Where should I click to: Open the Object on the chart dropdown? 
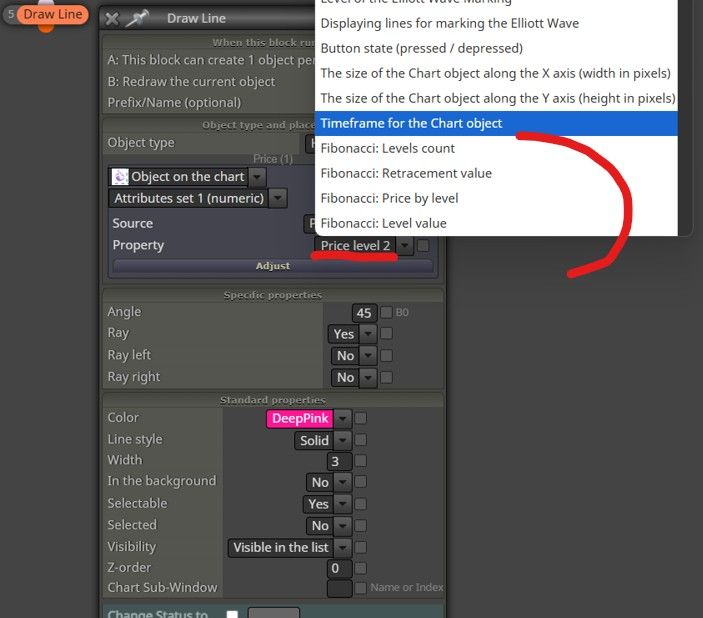tap(257, 177)
